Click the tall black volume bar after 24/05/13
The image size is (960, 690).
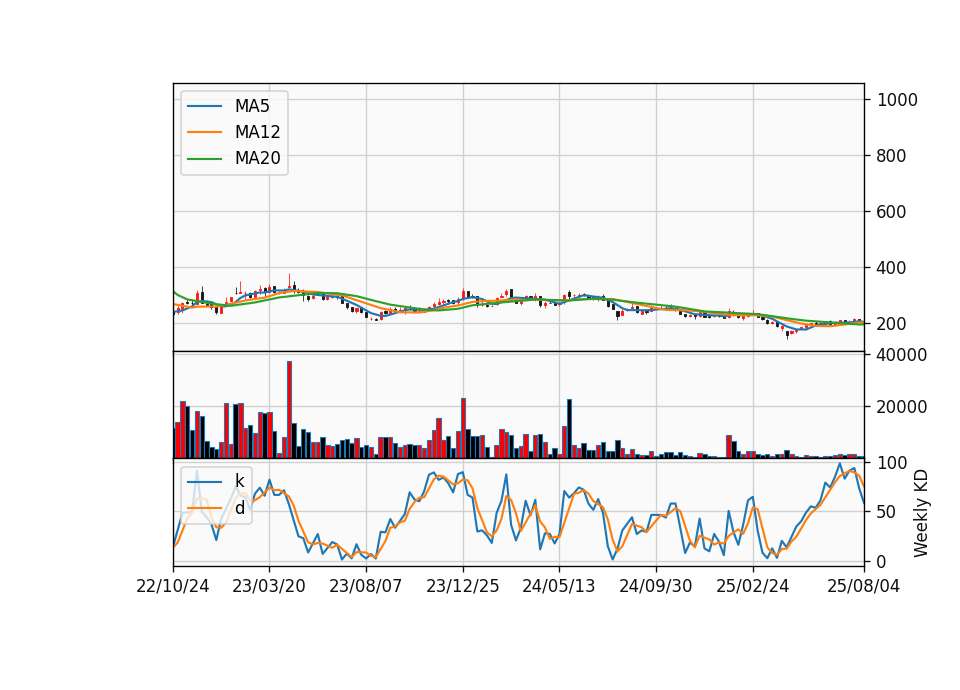[569, 429]
